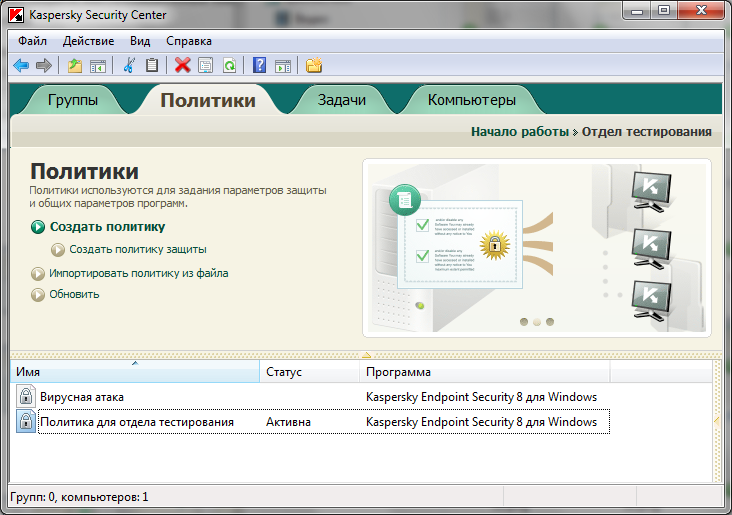Select the third slide dot under the illustration

coord(550,322)
